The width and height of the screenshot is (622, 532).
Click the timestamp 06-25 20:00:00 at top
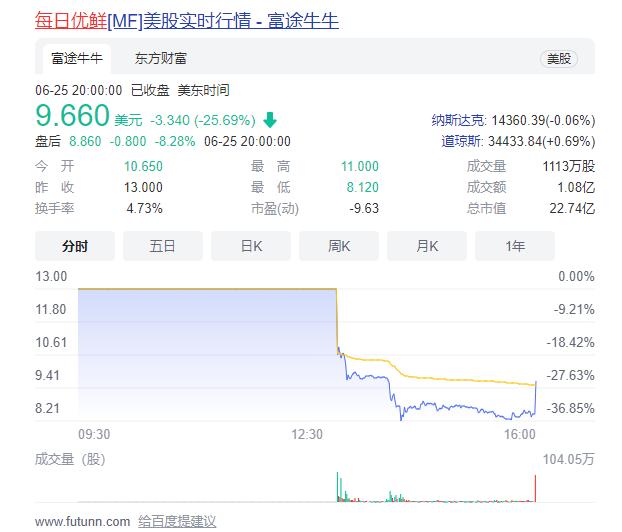79,90
